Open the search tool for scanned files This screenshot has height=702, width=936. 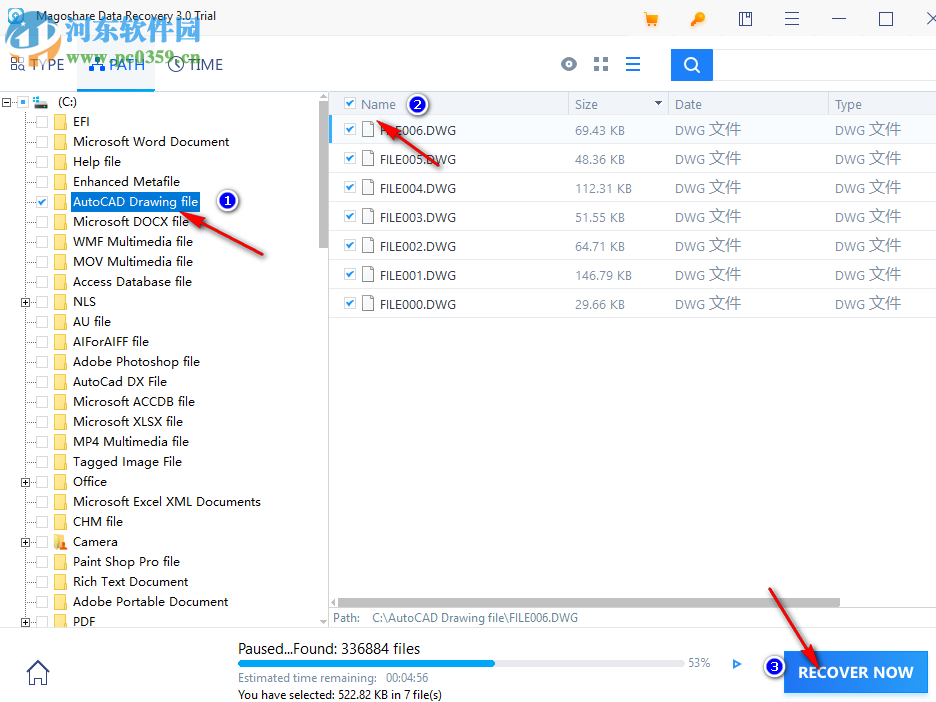click(x=691, y=64)
